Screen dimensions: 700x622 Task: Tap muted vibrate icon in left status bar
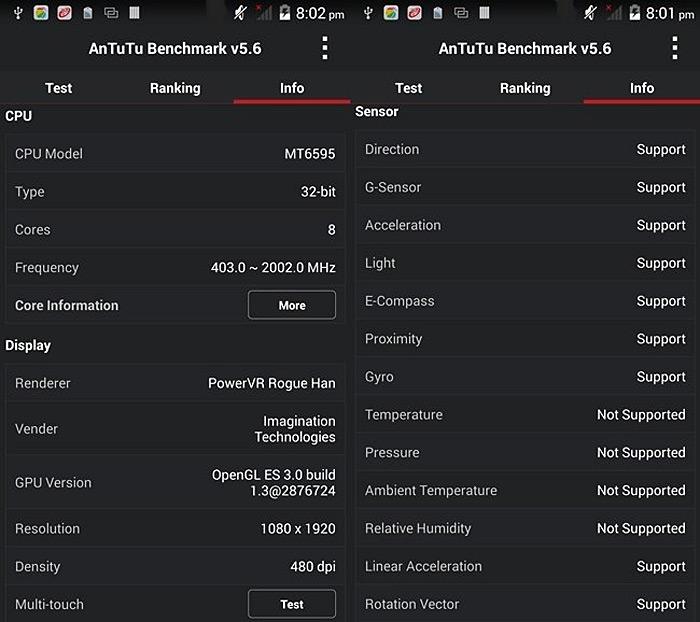point(240,13)
